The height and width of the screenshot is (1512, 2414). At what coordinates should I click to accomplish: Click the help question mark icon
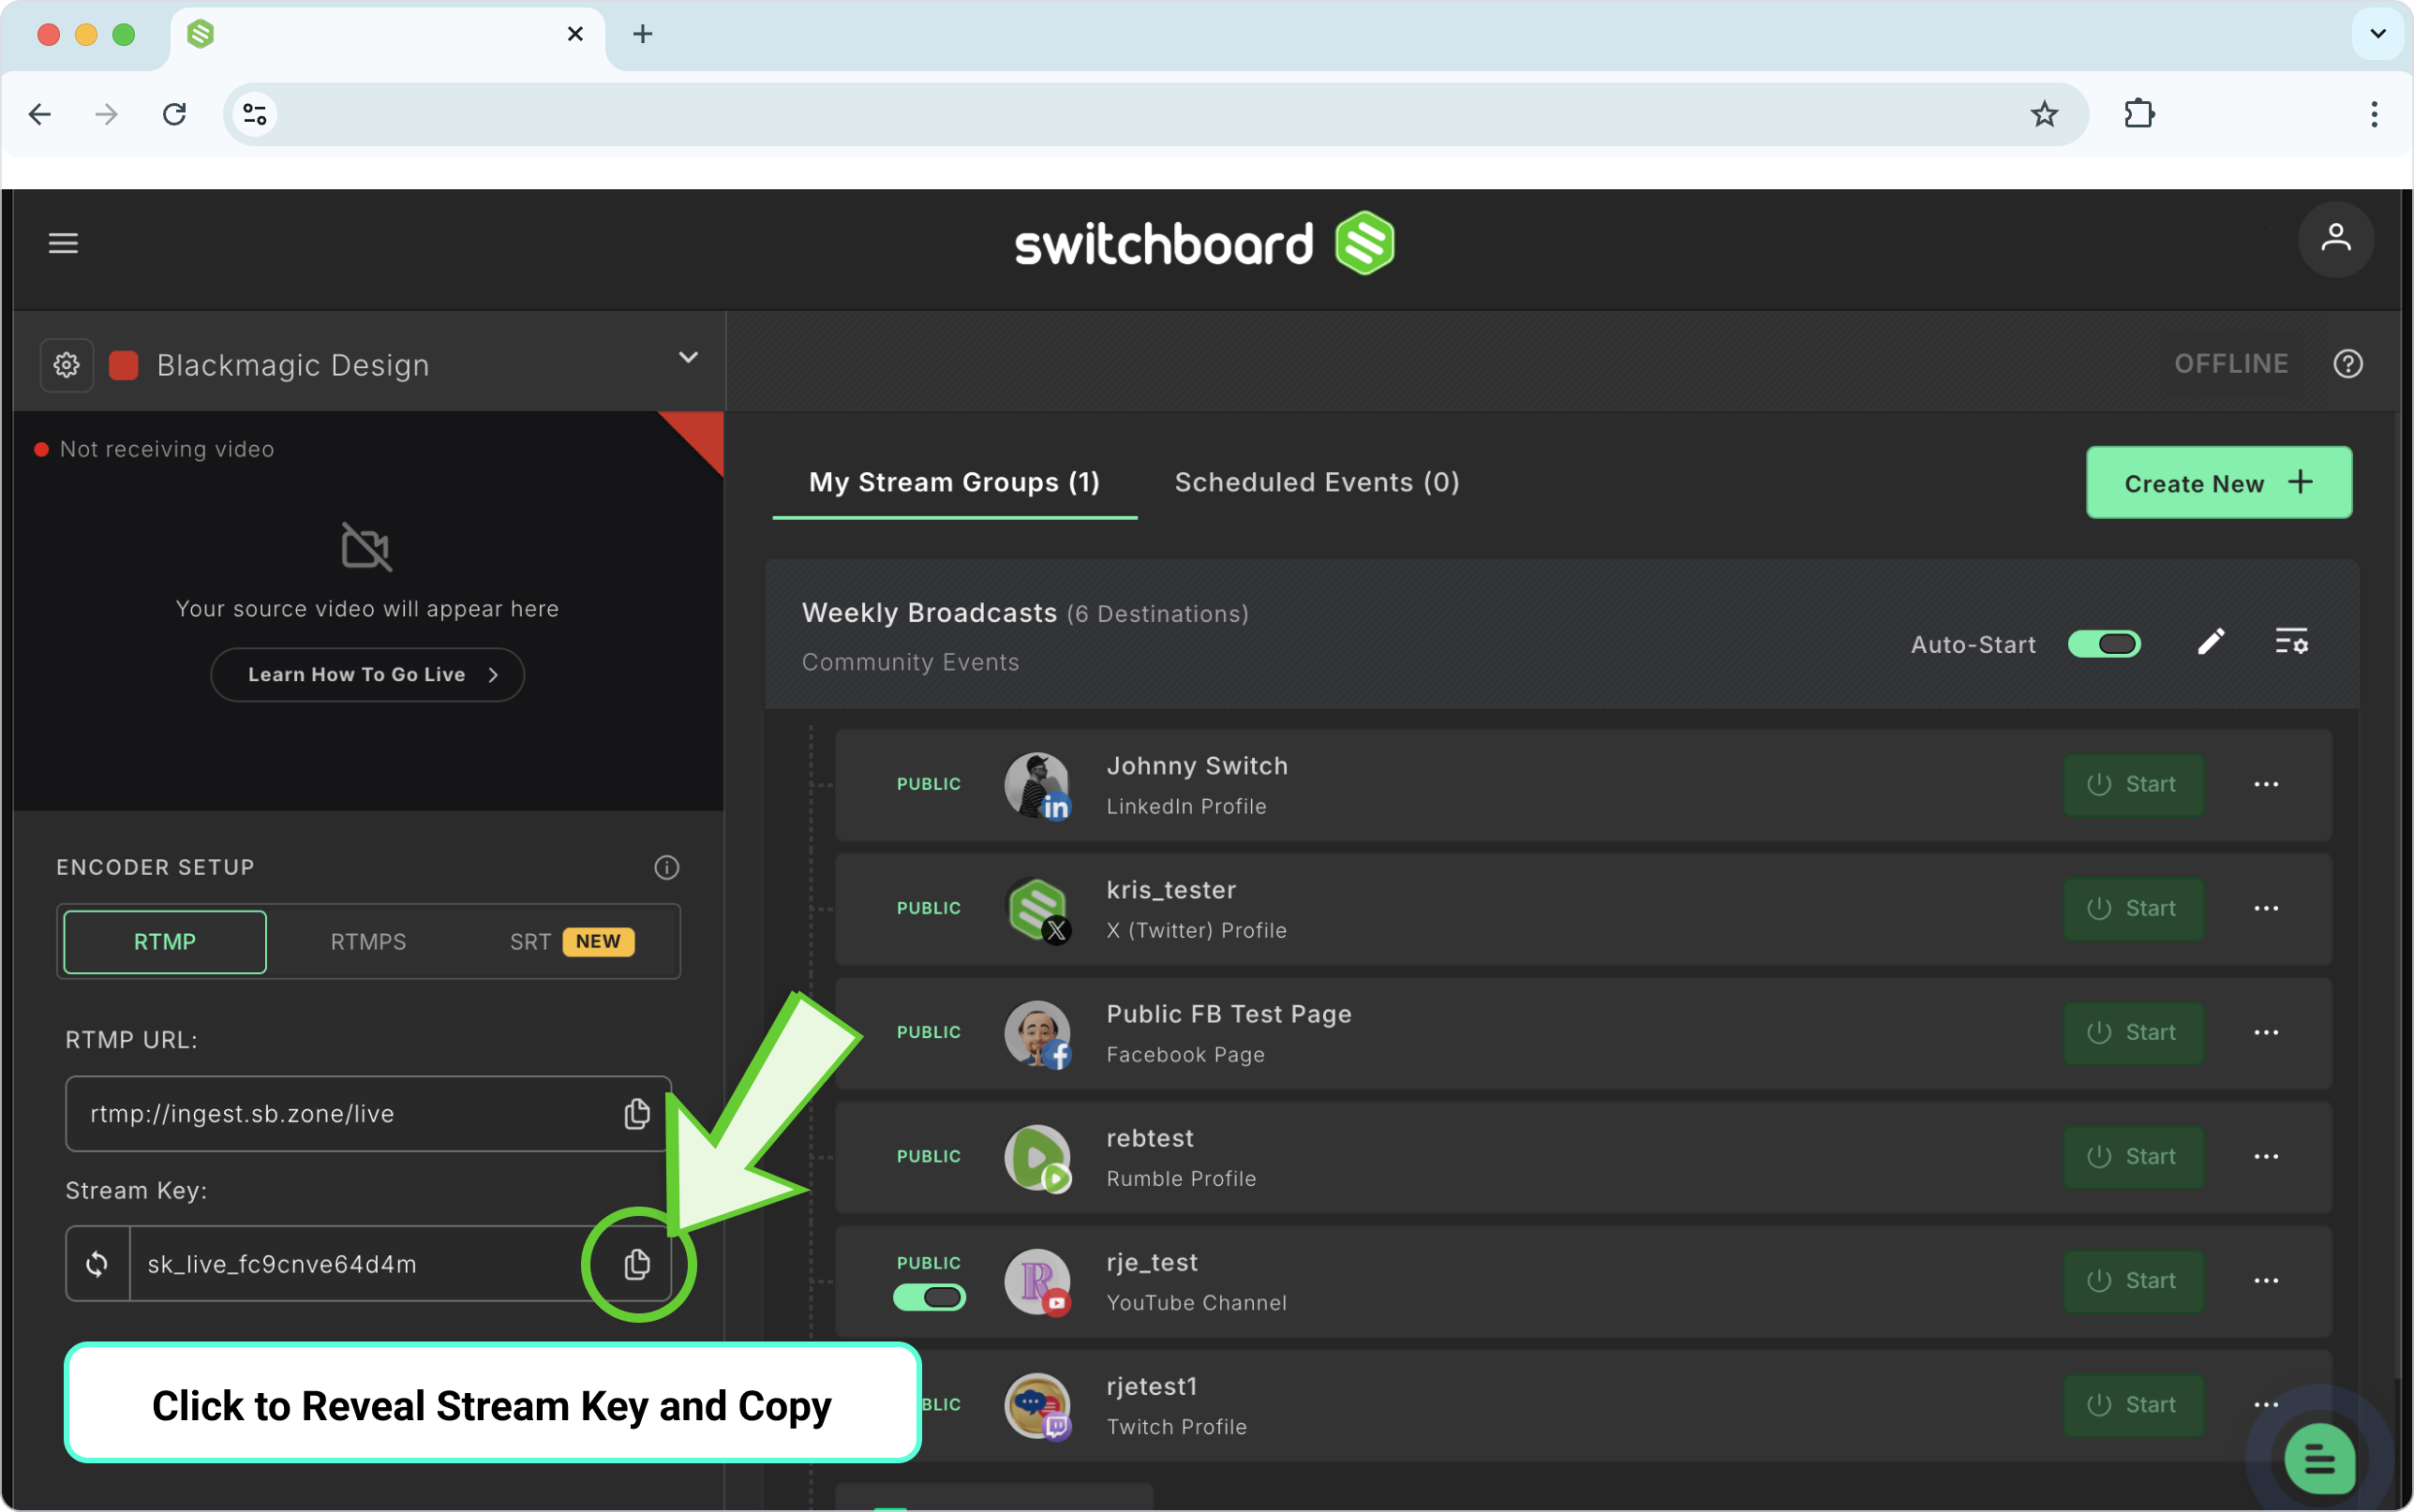(x=2347, y=364)
